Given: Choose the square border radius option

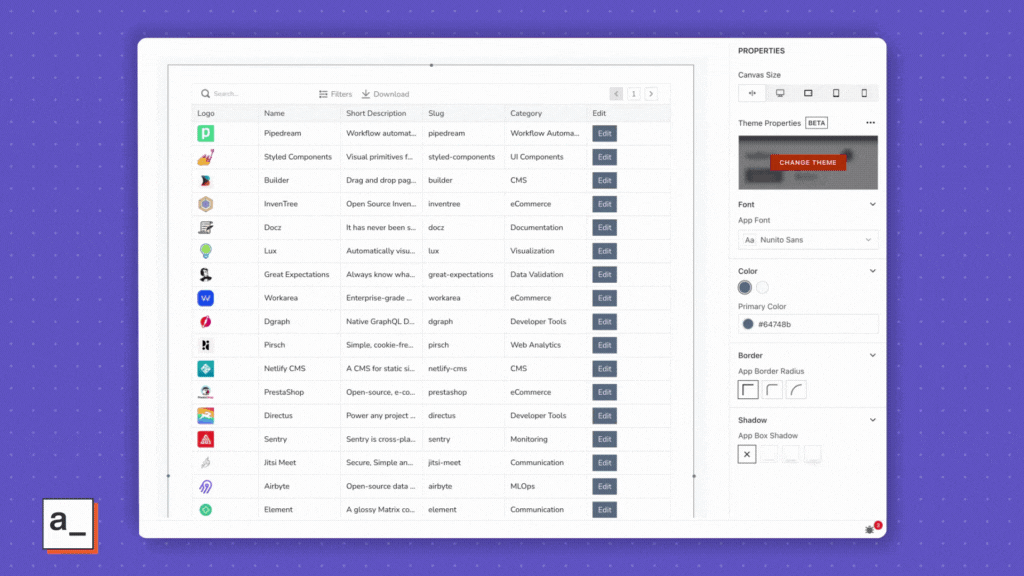Looking at the screenshot, I should pos(748,390).
